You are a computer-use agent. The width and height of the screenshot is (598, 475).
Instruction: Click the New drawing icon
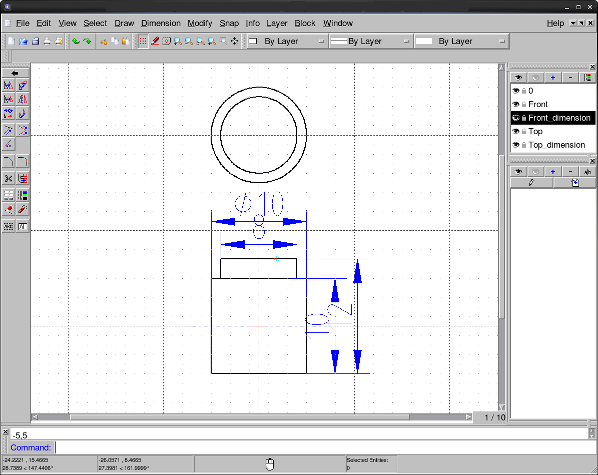point(11,41)
